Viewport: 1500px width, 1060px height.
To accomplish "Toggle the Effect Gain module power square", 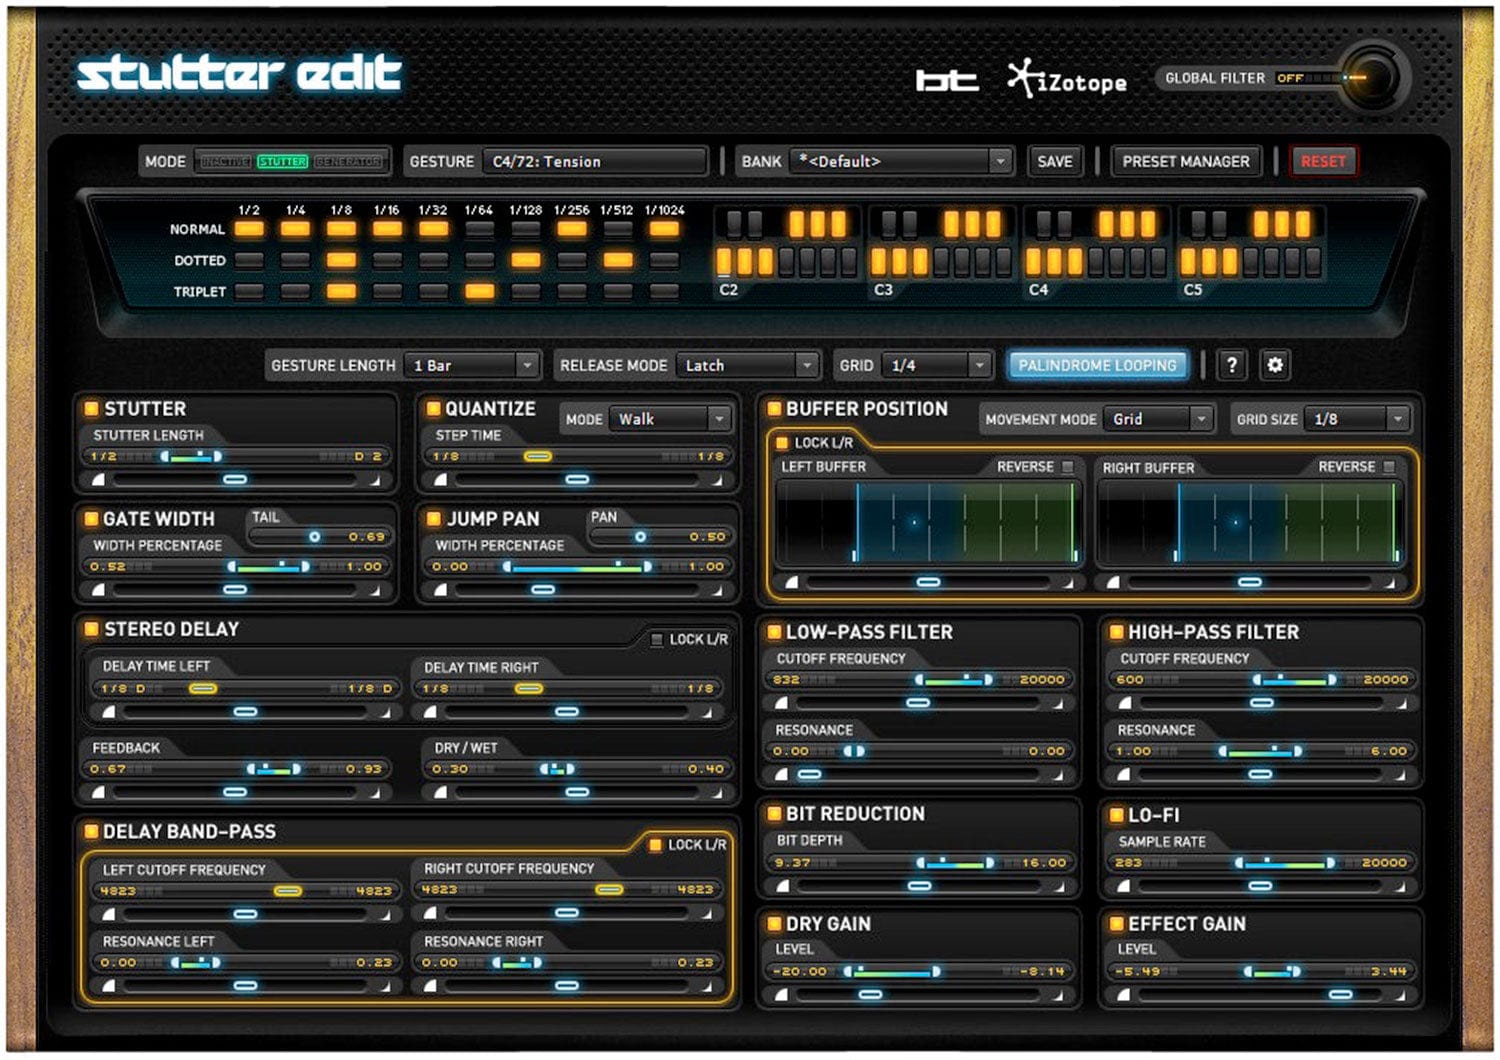I will pos(1115,923).
